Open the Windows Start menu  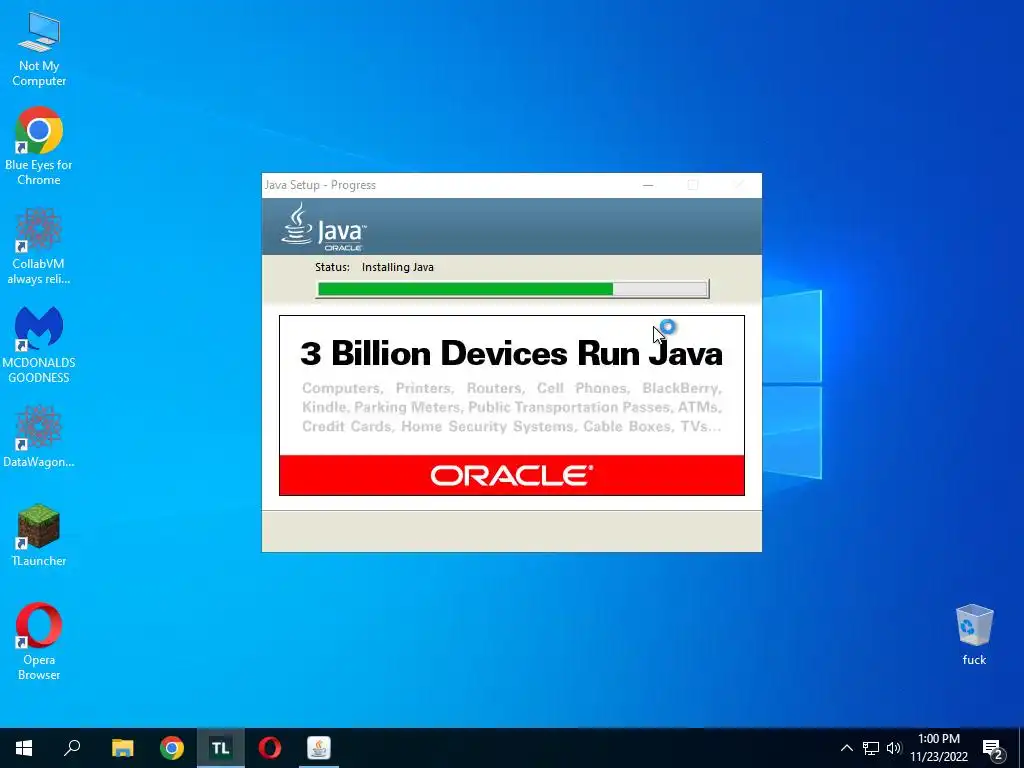[24, 748]
